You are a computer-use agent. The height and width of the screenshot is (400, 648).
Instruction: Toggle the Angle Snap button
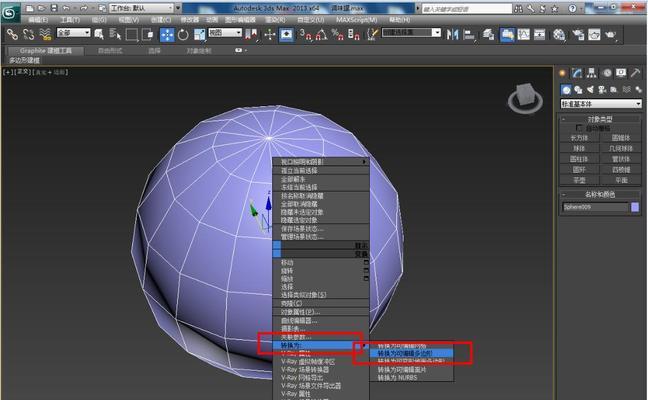click(x=322, y=34)
